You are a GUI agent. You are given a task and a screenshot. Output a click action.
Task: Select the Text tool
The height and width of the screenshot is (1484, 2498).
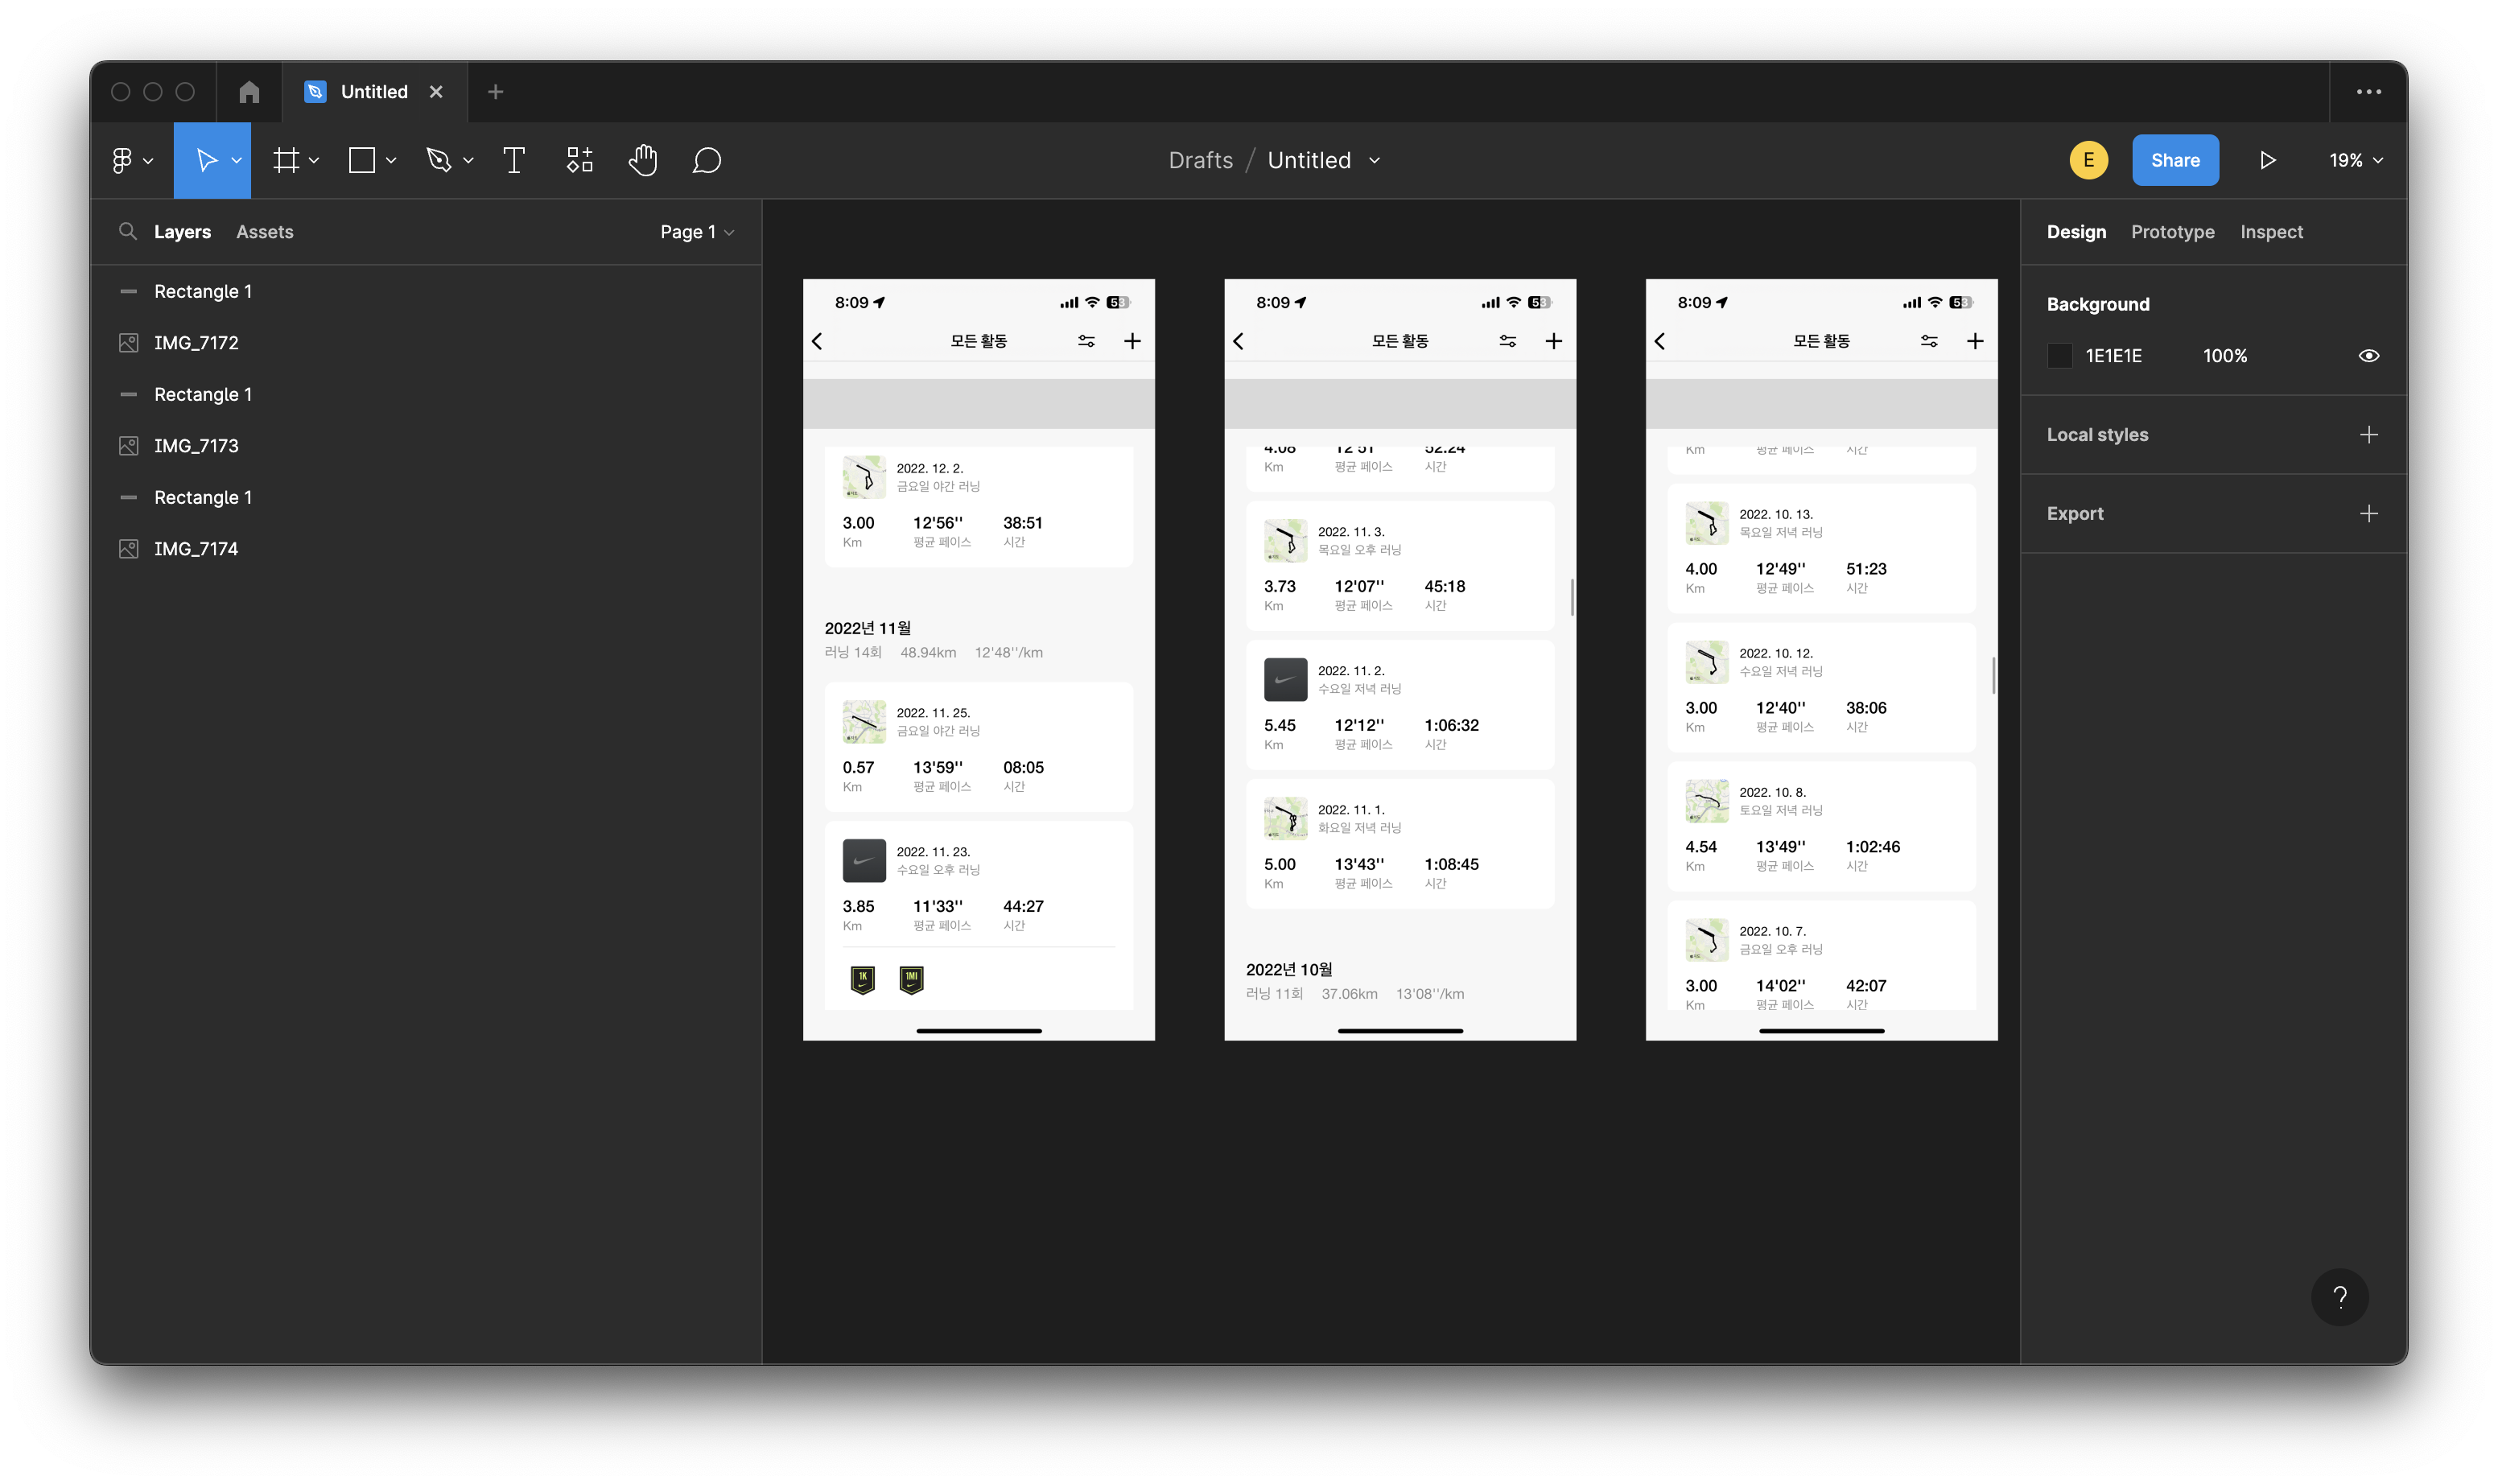[513, 160]
